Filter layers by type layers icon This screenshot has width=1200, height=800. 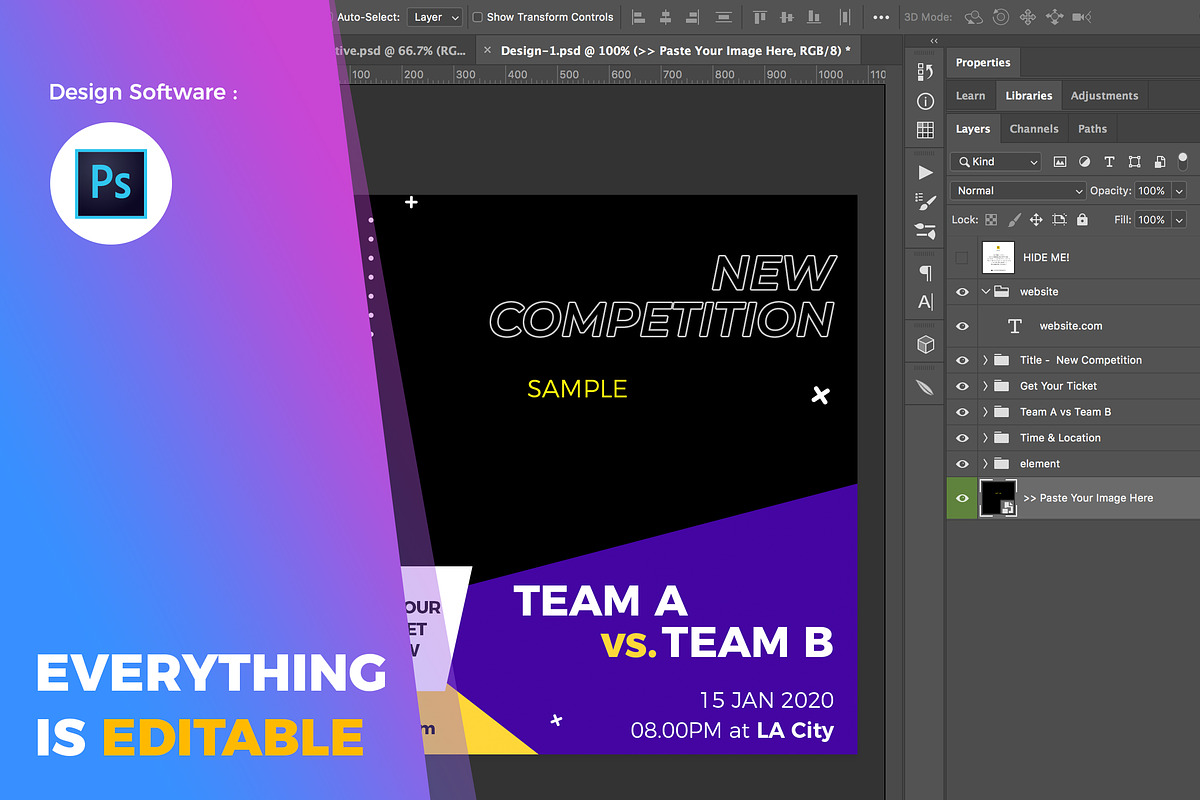pos(1109,161)
